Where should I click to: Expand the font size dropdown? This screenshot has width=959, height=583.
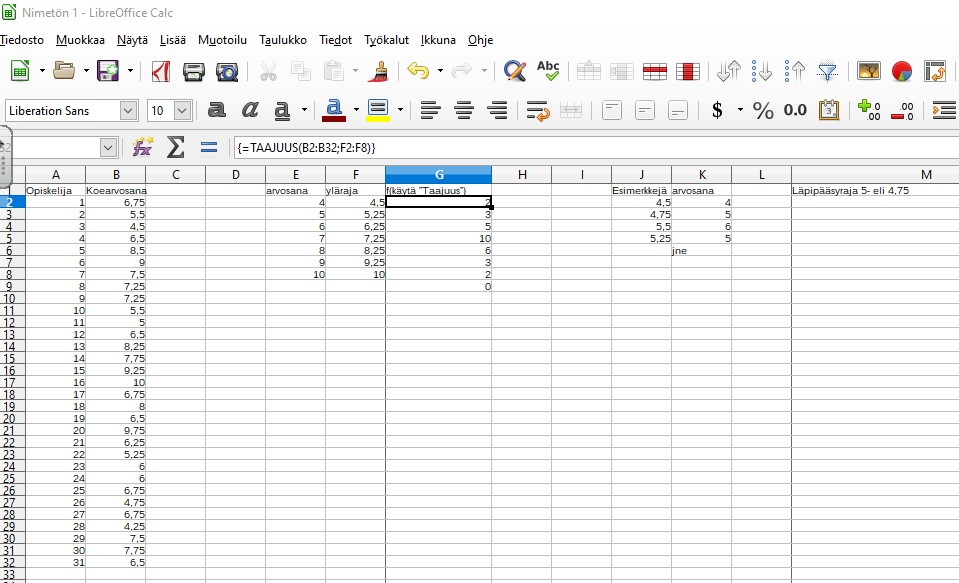coord(182,110)
